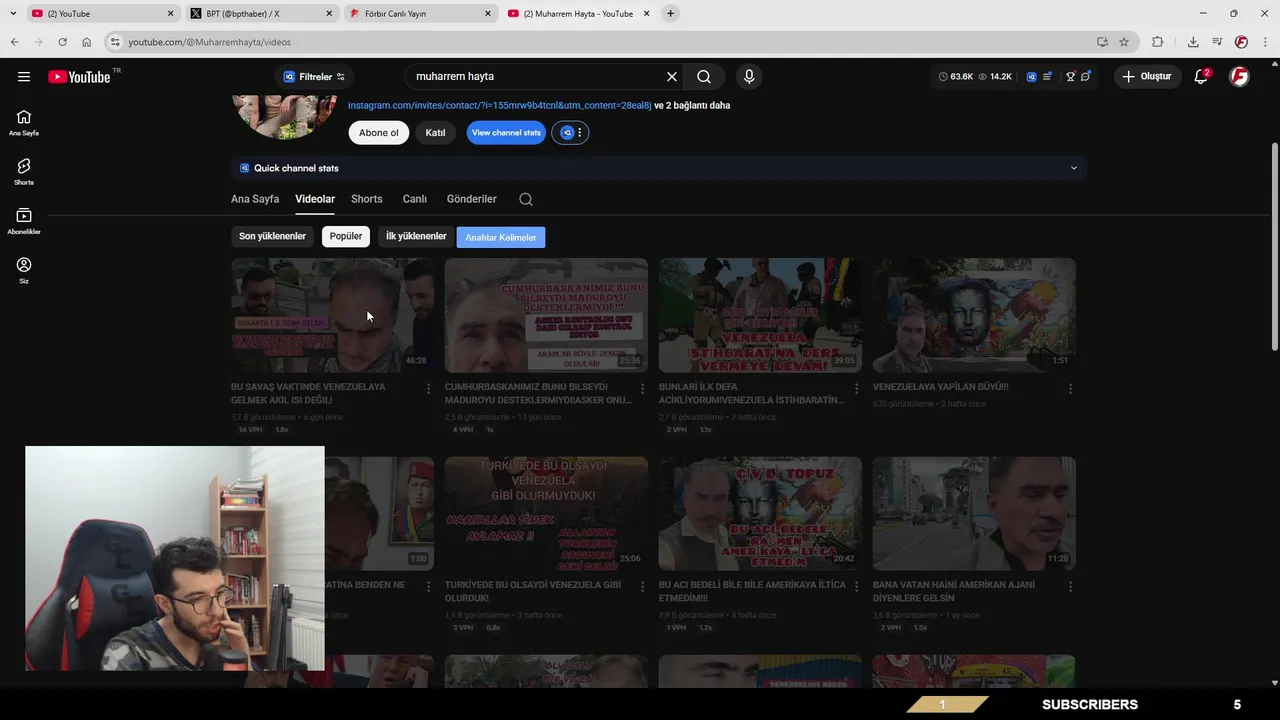Open the instagram.com invites link
This screenshot has height=720, width=1280.
[x=499, y=105]
